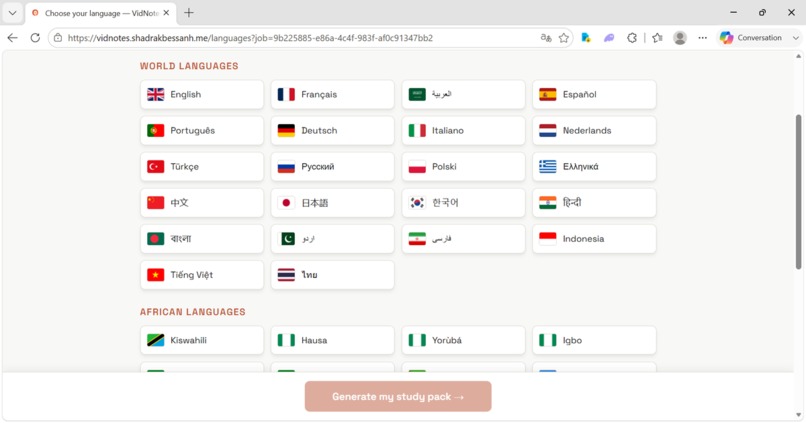Click the scrollbar down arrow
The image size is (806, 423).
[798, 415]
